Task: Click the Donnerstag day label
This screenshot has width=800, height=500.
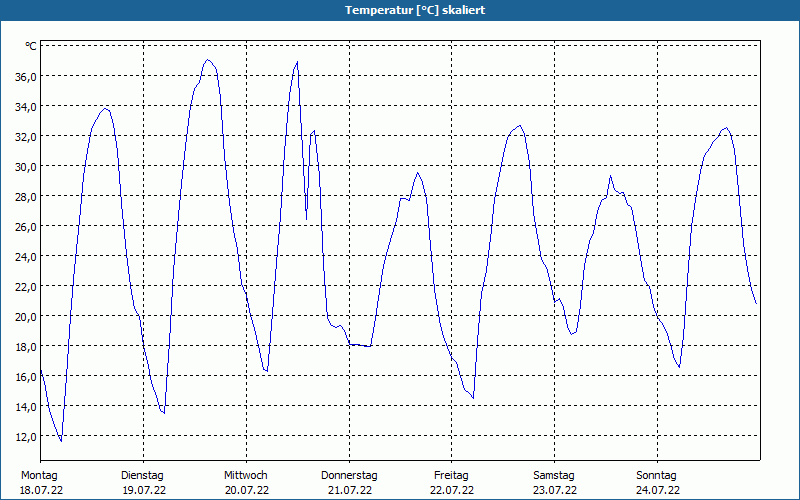Action: [349, 476]
